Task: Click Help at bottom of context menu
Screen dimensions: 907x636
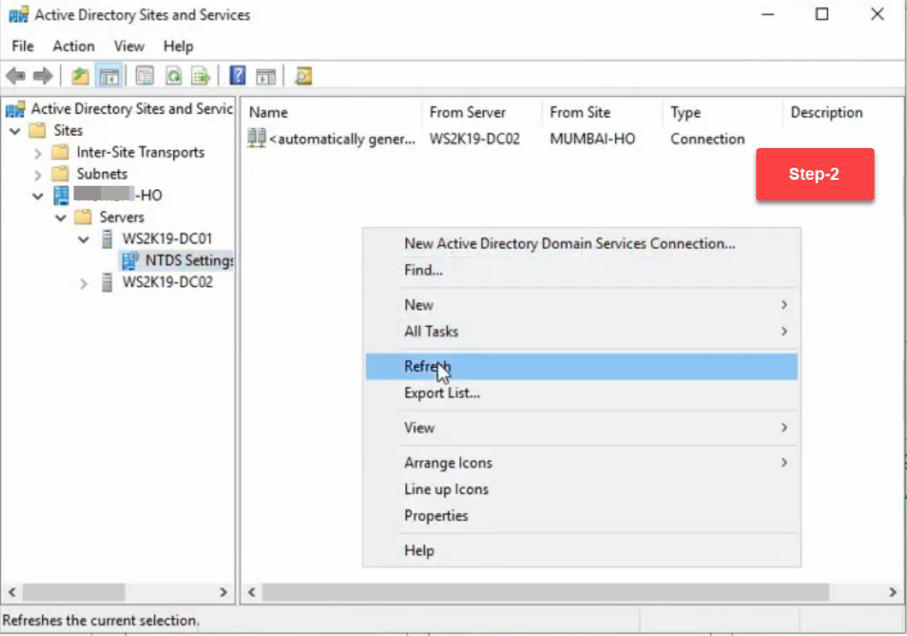Action: 581,550
